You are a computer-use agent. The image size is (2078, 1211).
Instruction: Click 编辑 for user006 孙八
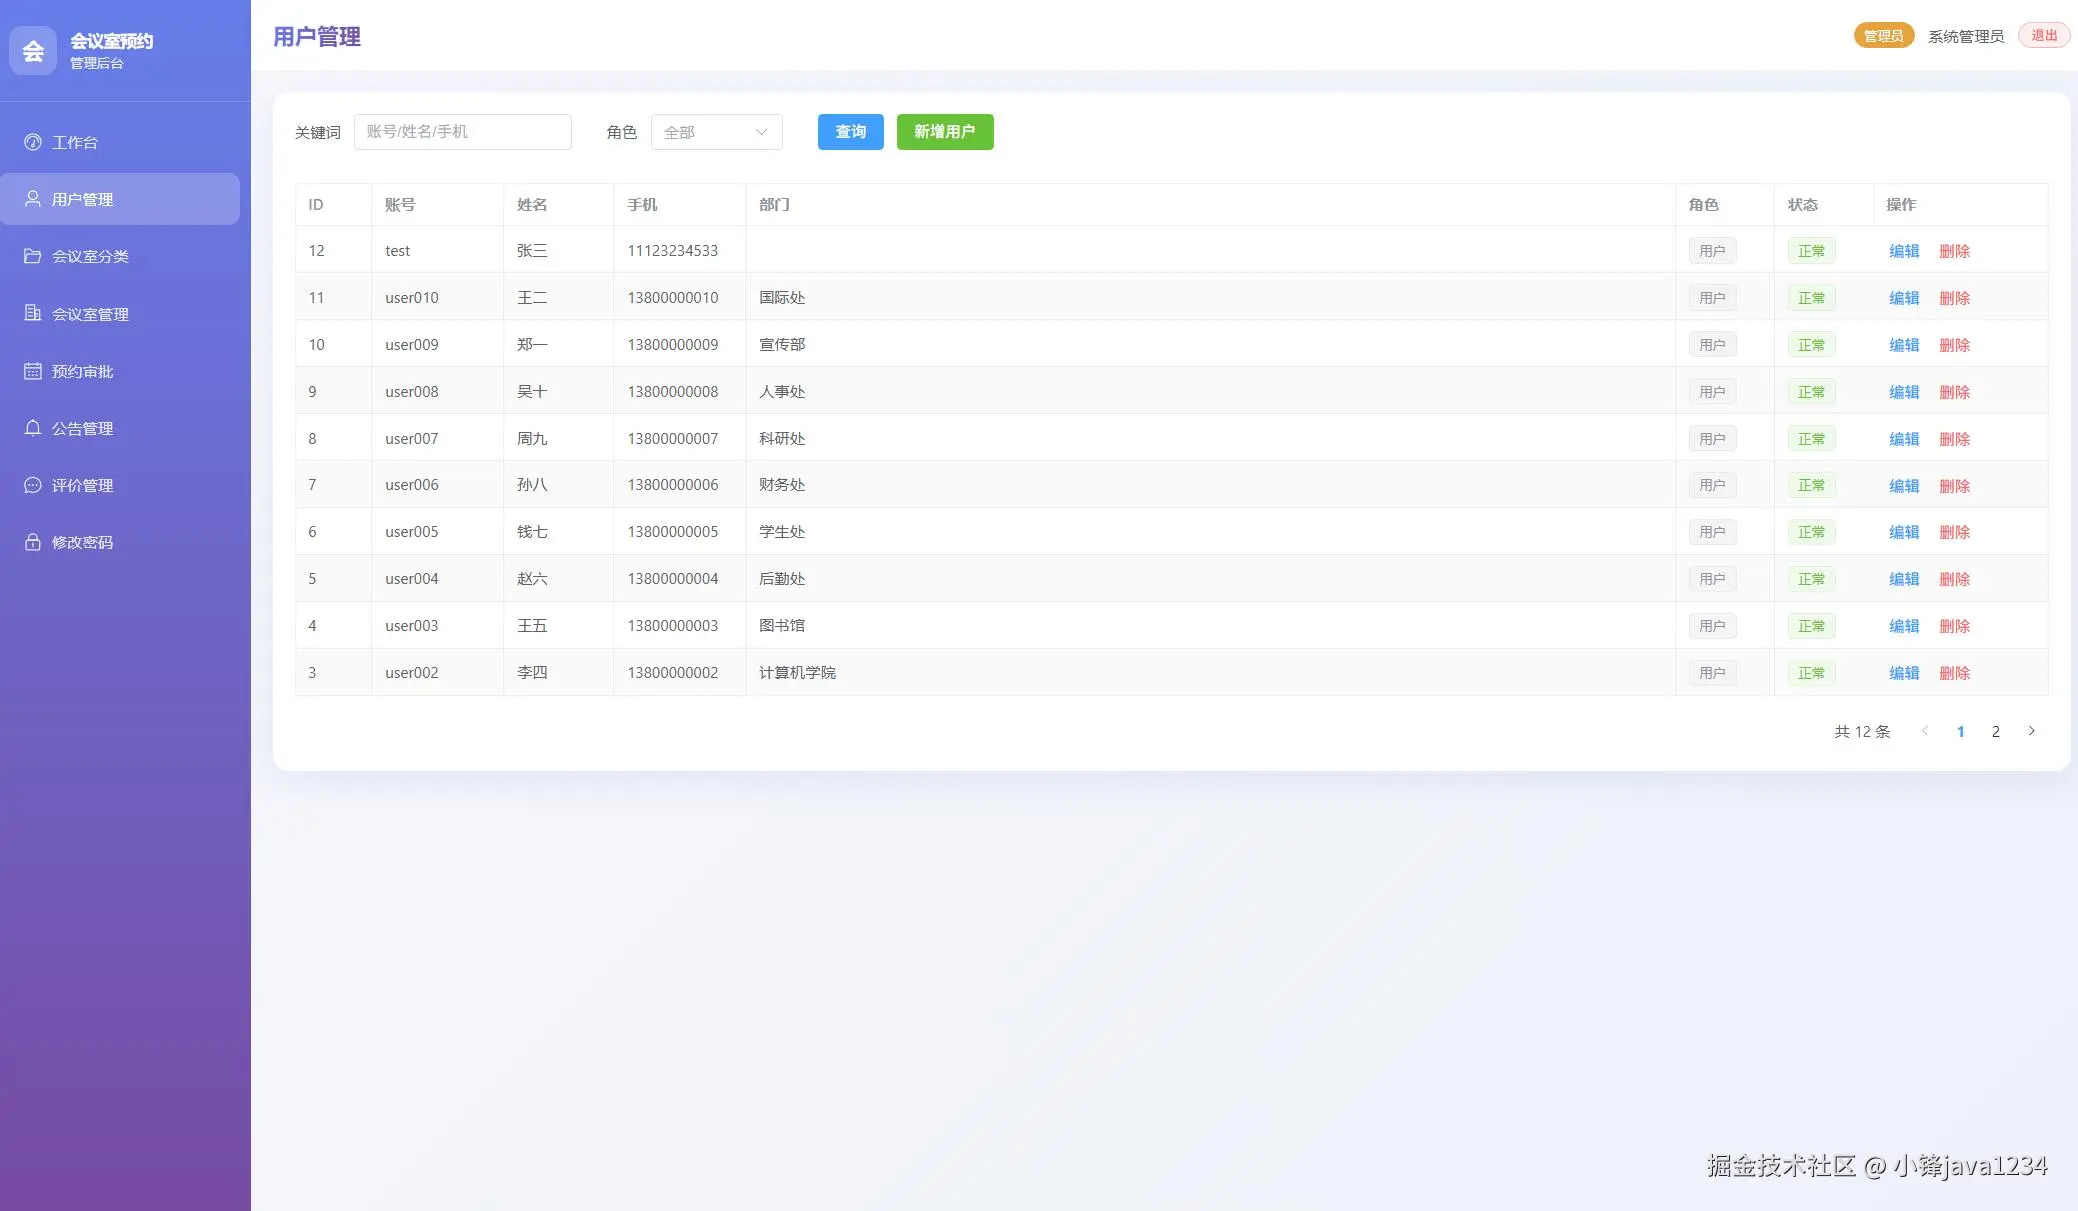(1903, 486)
